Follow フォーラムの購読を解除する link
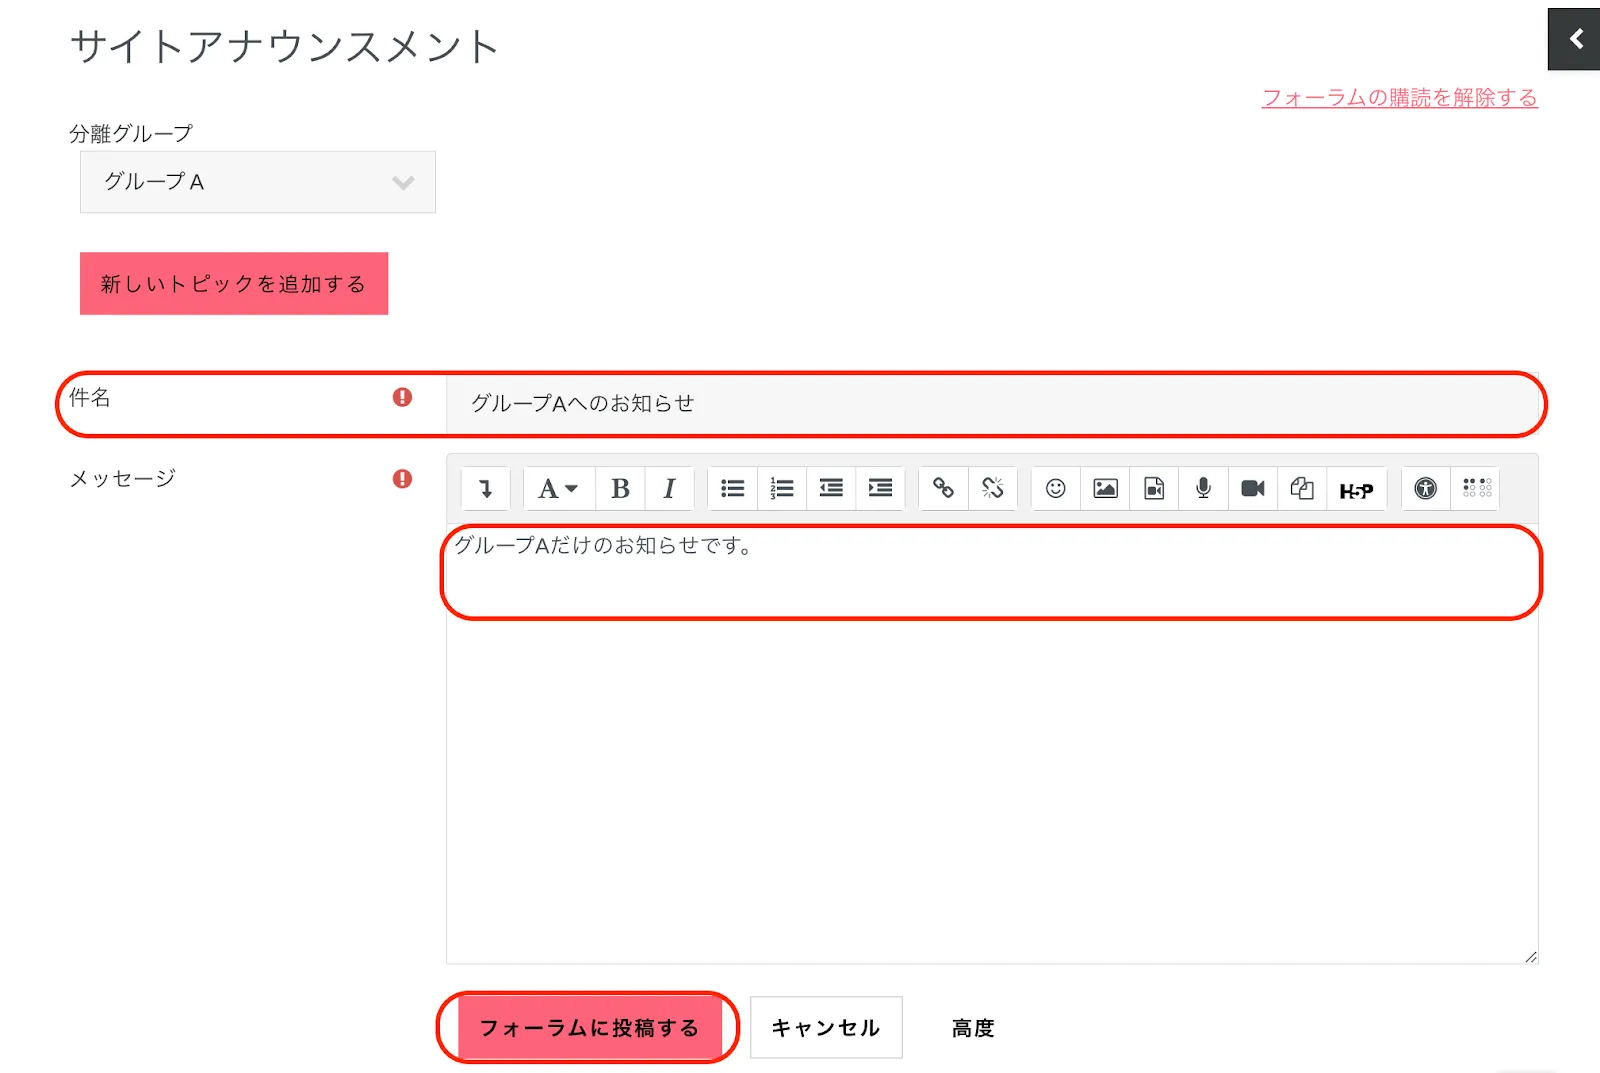This screenshot has width=1600, height=1073. tap(1400, 98)
